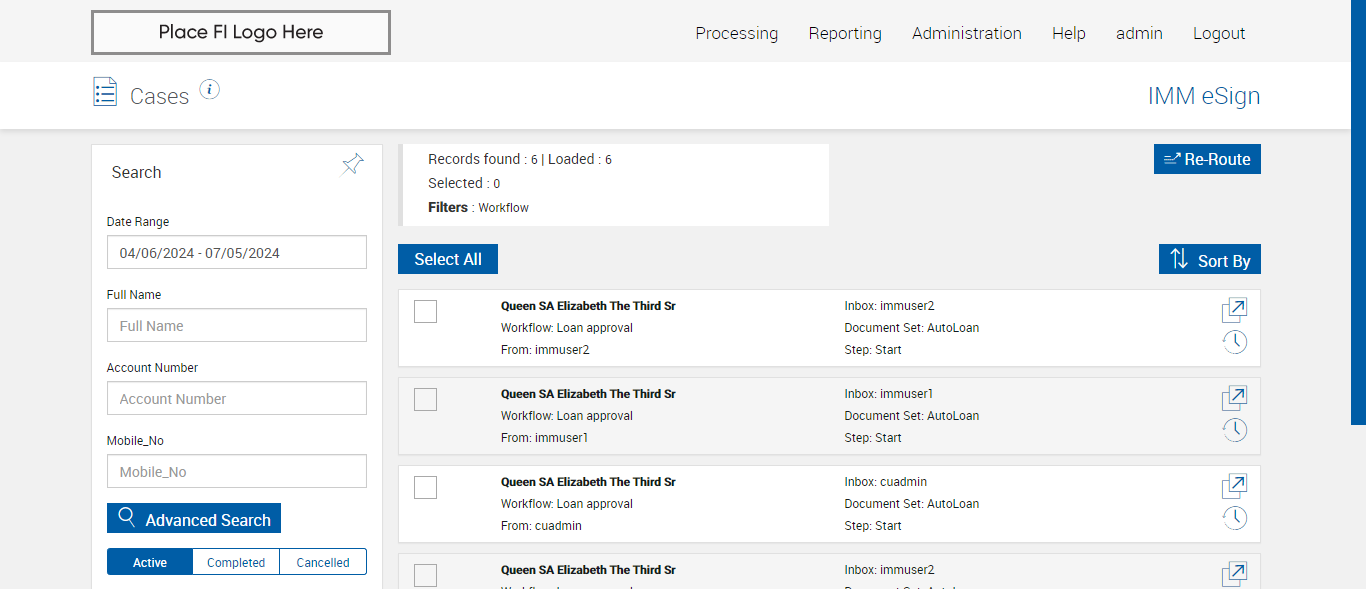Screen dimensions: 1366x589
Task: Open the immuser1 case details icon
Action: (1235, 398)
